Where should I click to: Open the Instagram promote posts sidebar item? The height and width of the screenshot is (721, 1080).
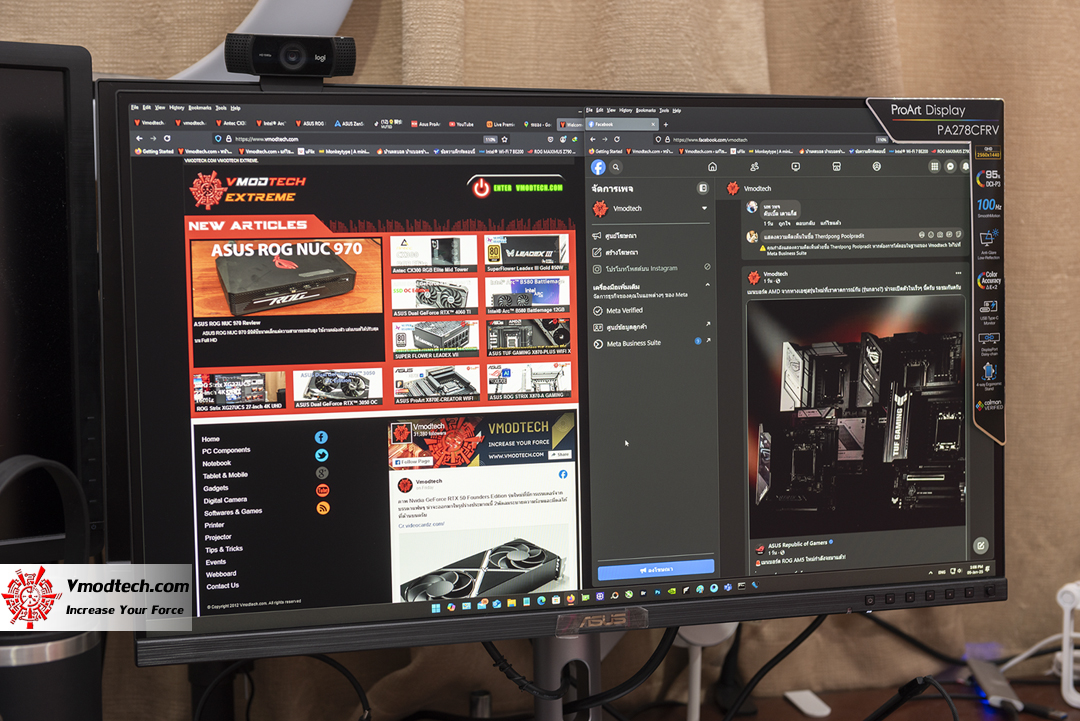coord(651,269)
